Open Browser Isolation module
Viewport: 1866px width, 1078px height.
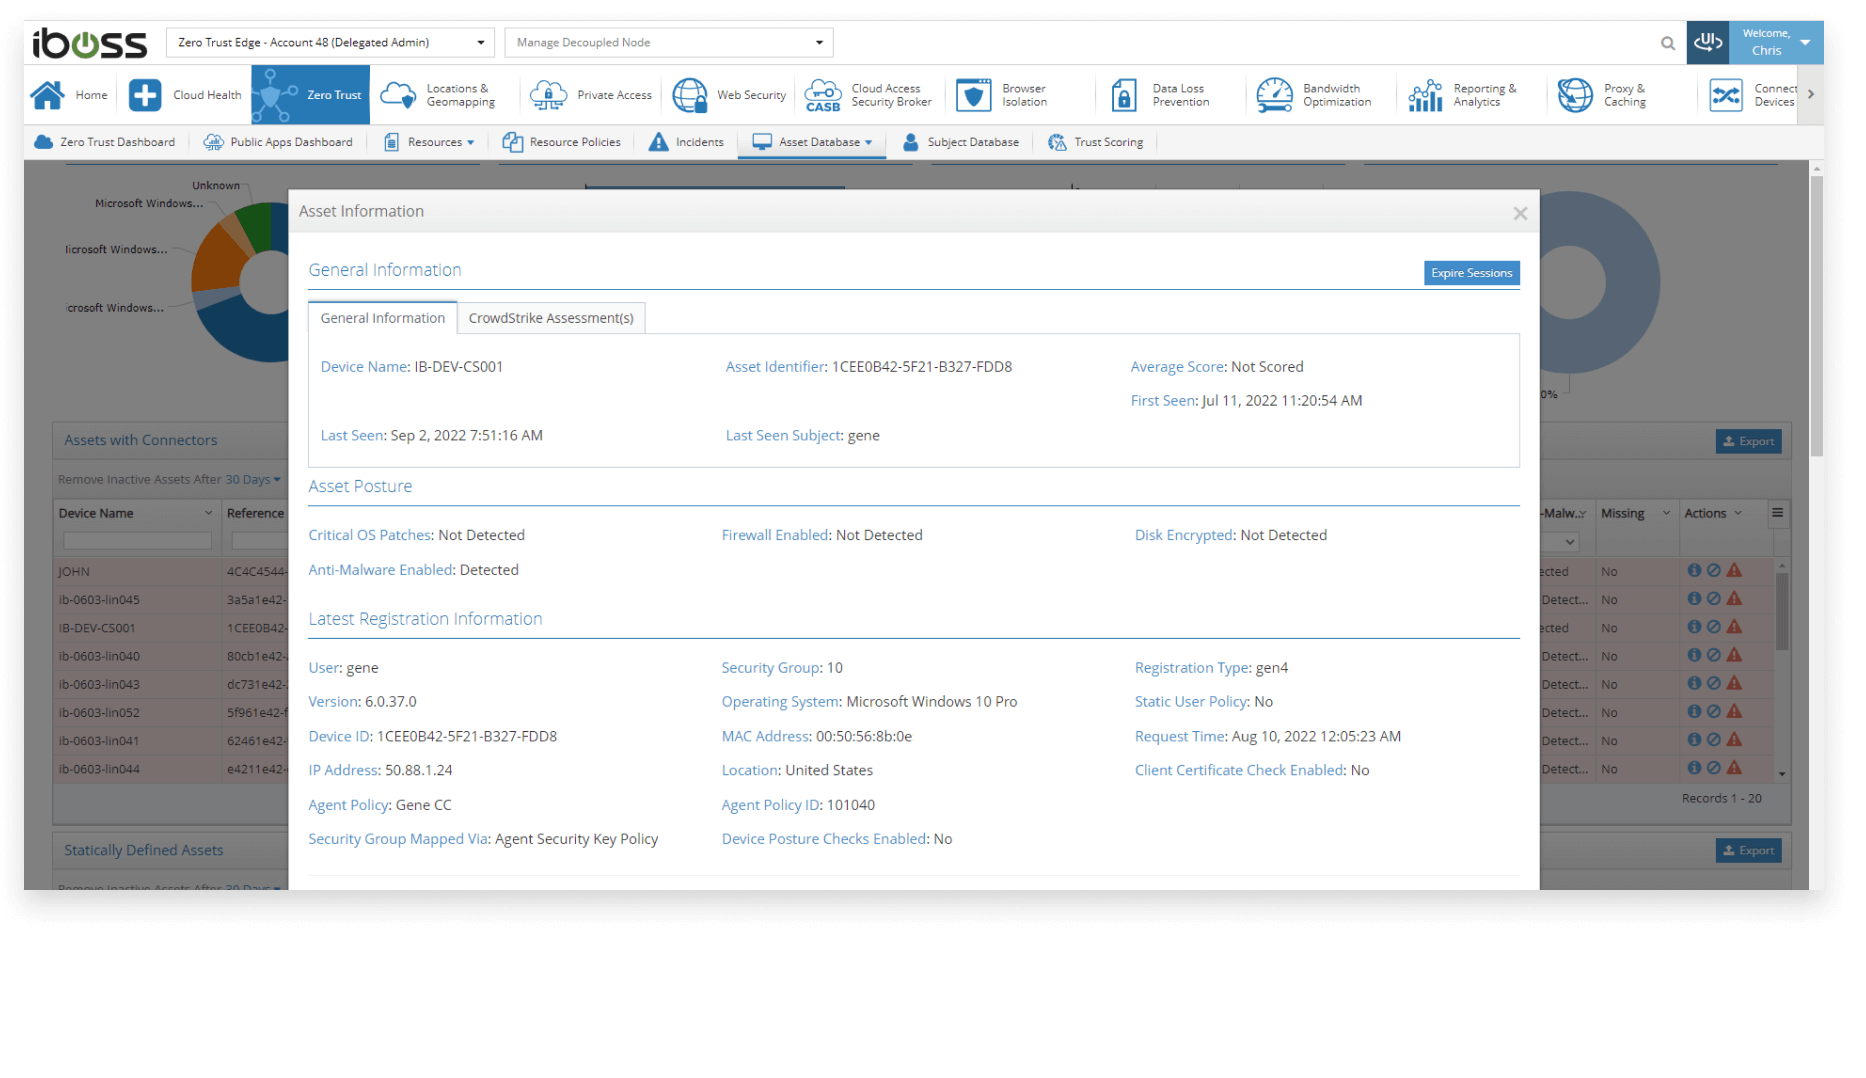click(x=1002, y=95)
